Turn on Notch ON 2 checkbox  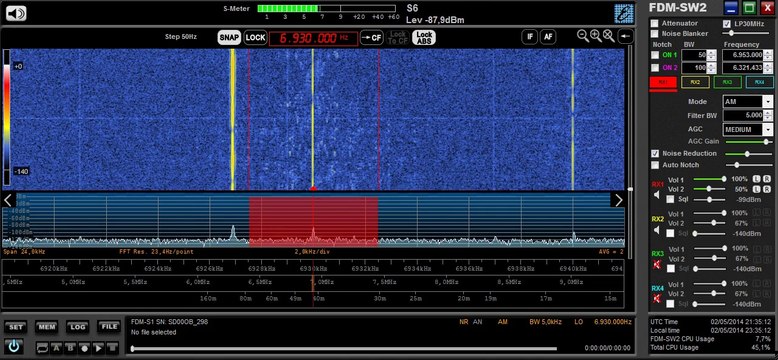tap(655, 67)
